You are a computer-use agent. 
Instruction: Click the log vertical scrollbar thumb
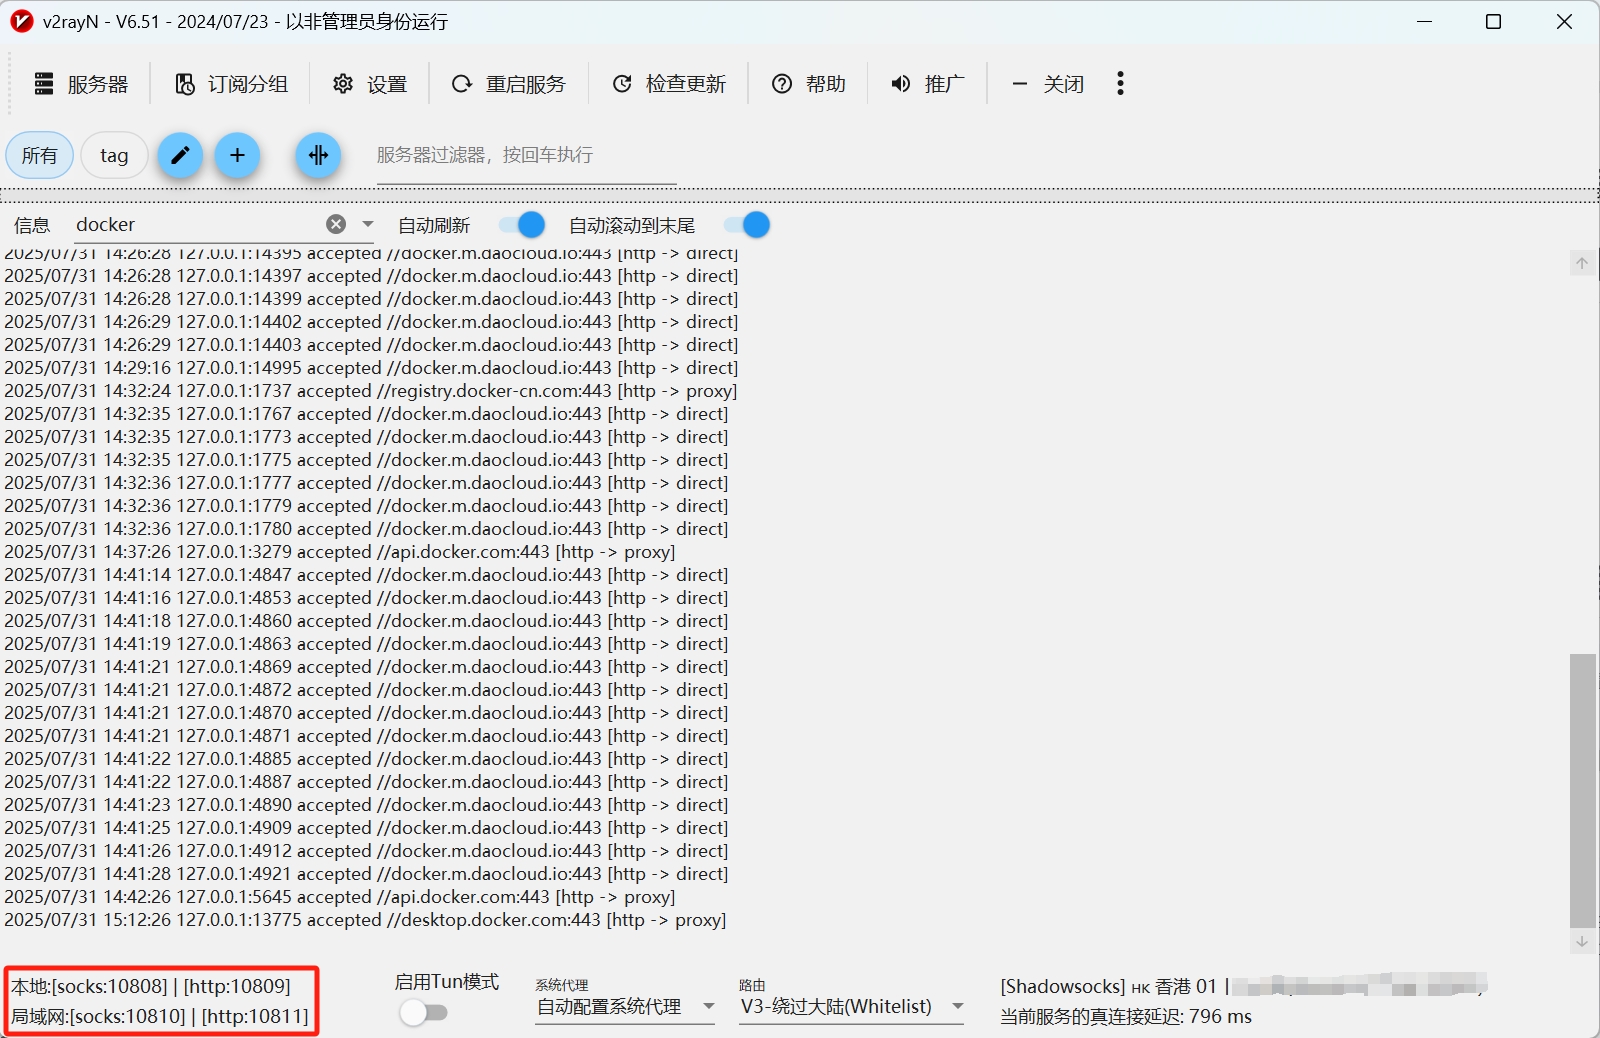click(1582, 790)
